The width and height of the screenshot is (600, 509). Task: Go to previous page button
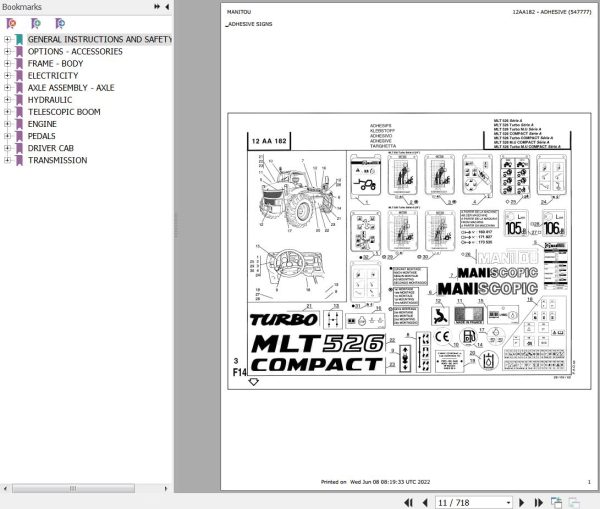pyautogui.click(x=425, y=502)
